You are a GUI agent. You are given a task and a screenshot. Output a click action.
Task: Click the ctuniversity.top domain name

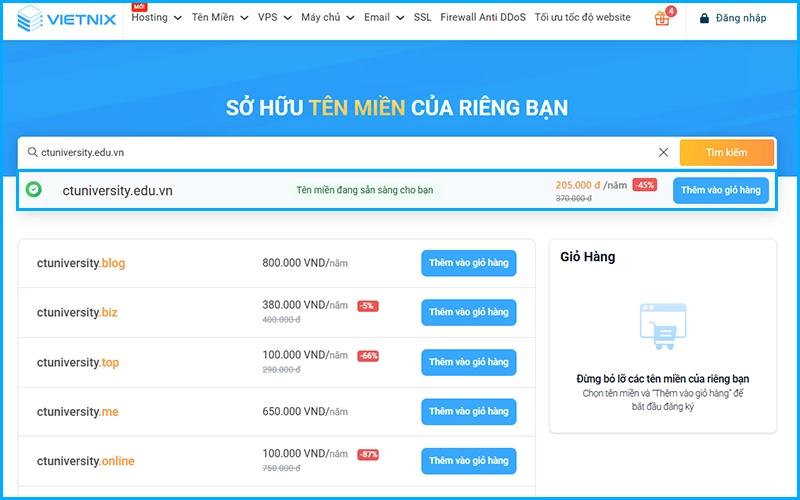tap(78, 362)
